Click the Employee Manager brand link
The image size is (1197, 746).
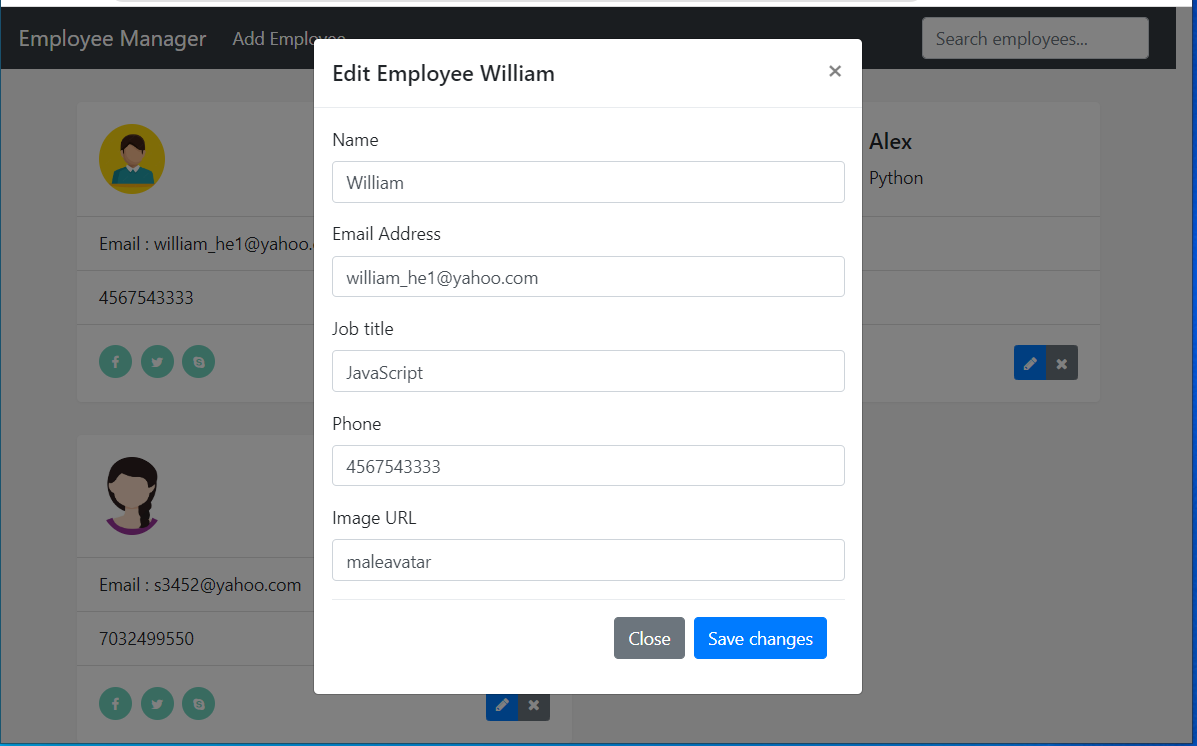point(112,39)
